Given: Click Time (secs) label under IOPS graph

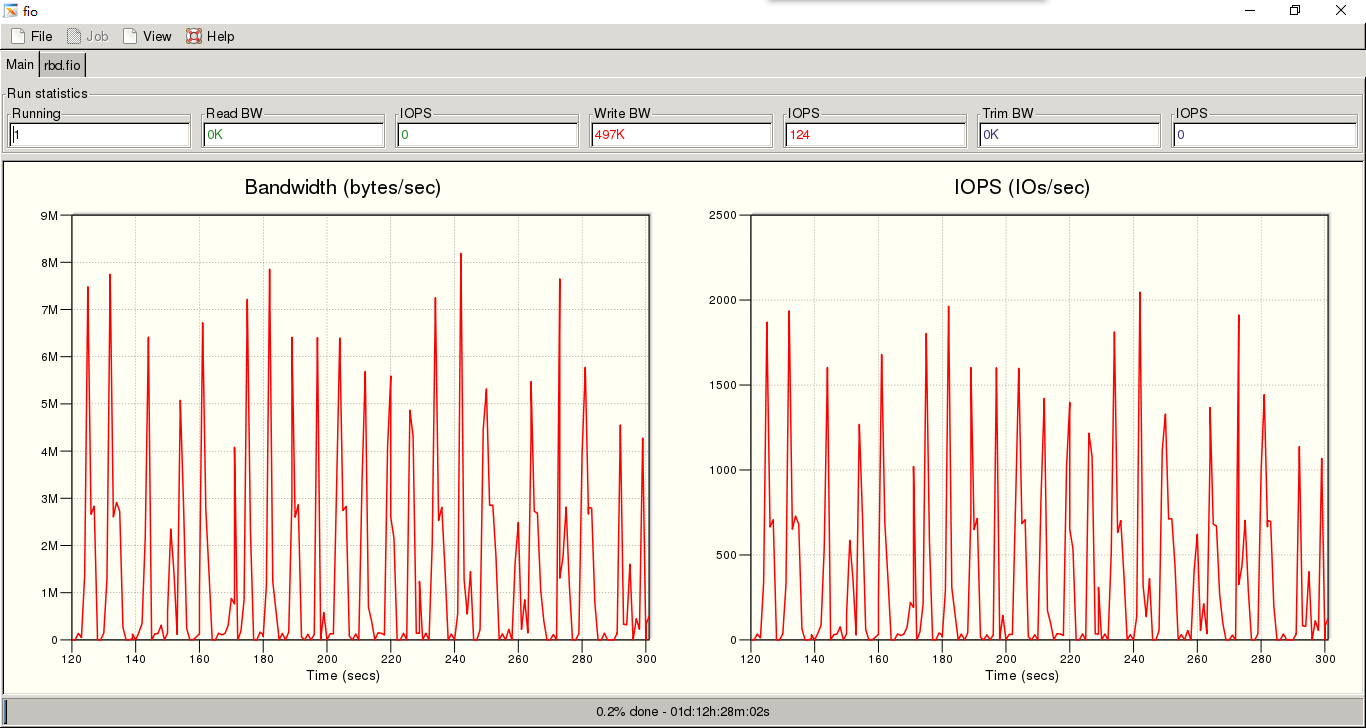Looking at the screenshot, I should pyautogui.click(x=1022, y=675).
